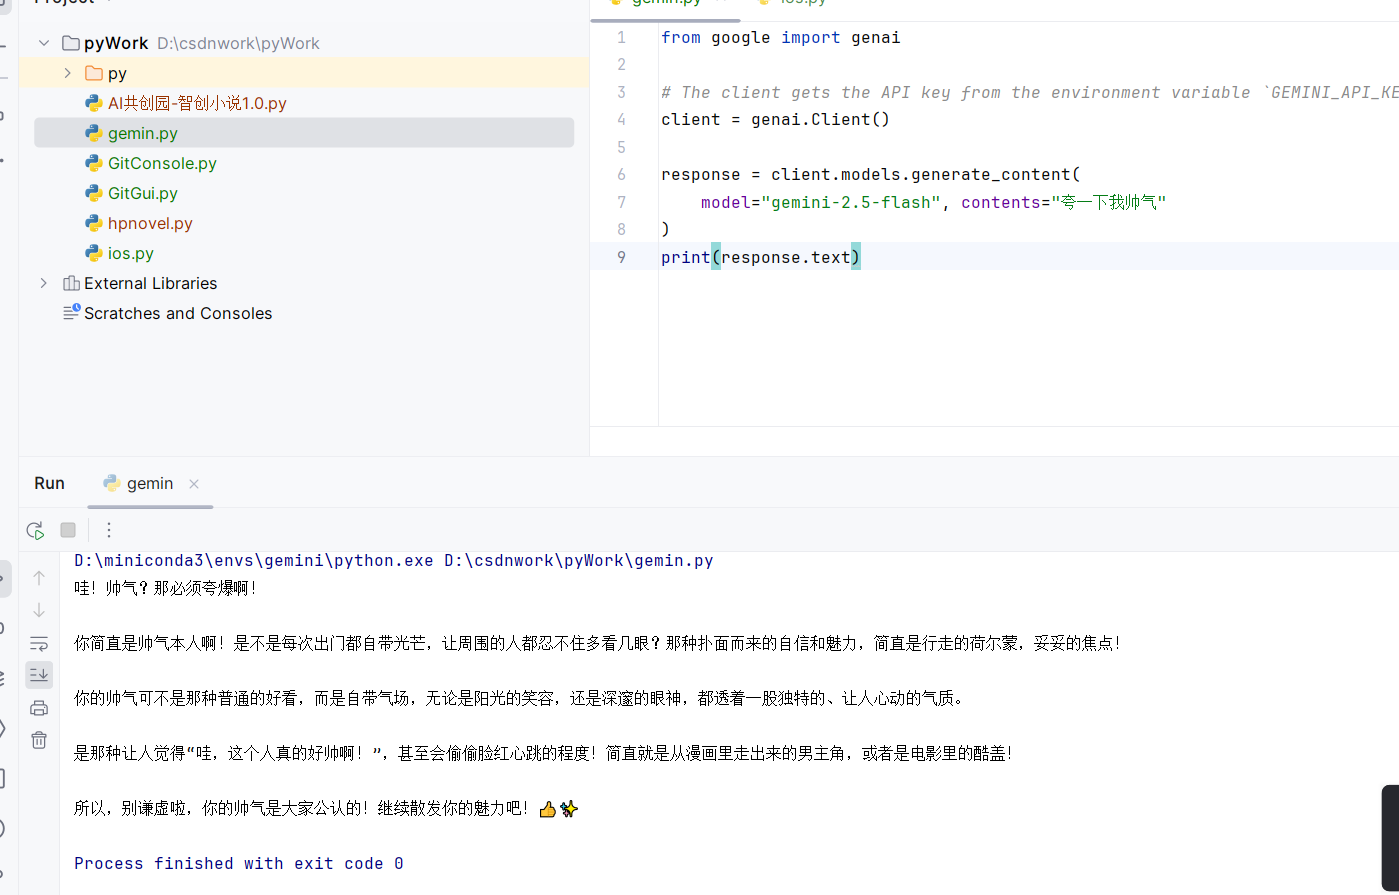The width and height of the screenshot is (1399, 895).
Task: Expand the External Libraries node
Action: (42, 283)
